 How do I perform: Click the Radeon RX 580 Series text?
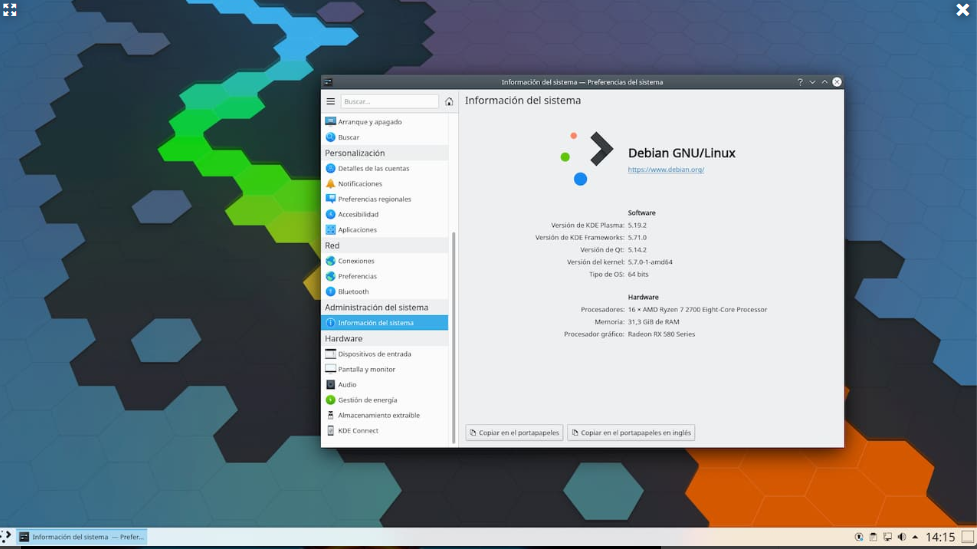tap(661, 335)
